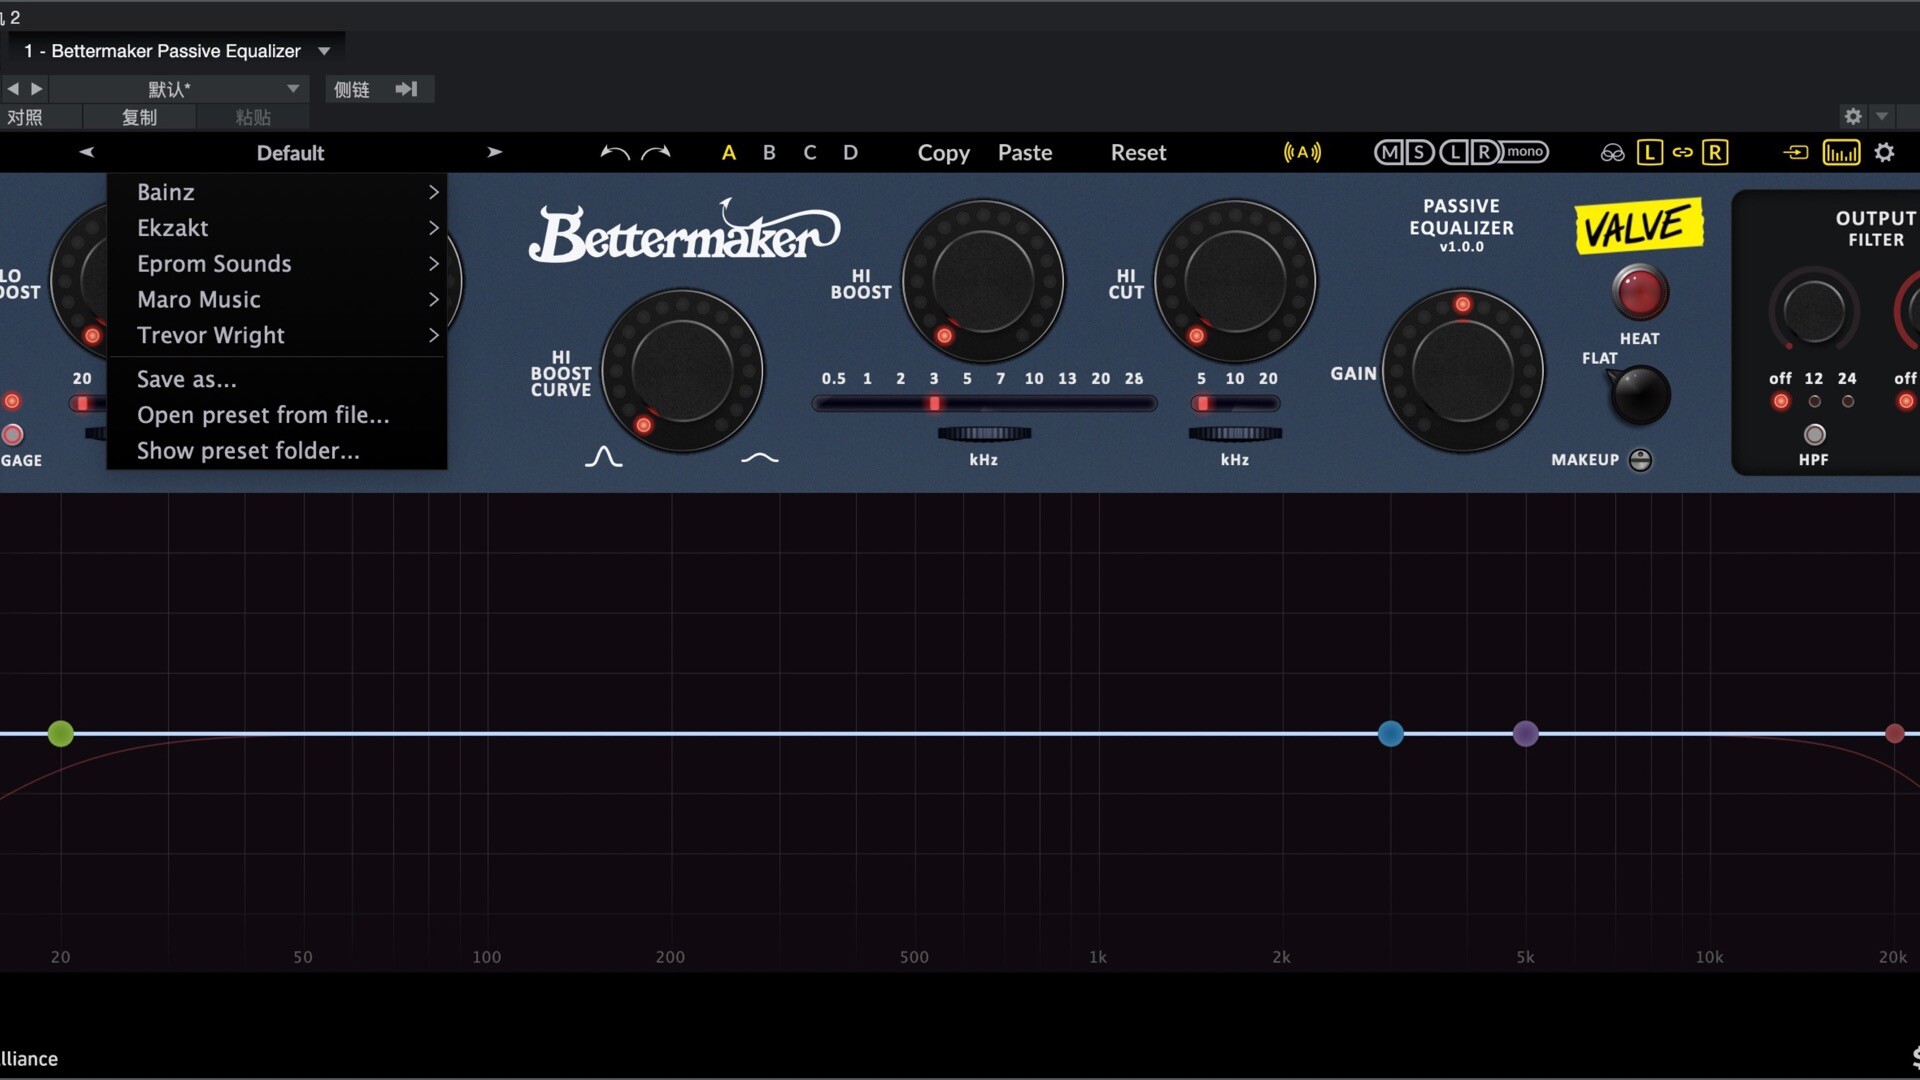
Task: Open plugin settings gear
Action: click(1884, 152)
